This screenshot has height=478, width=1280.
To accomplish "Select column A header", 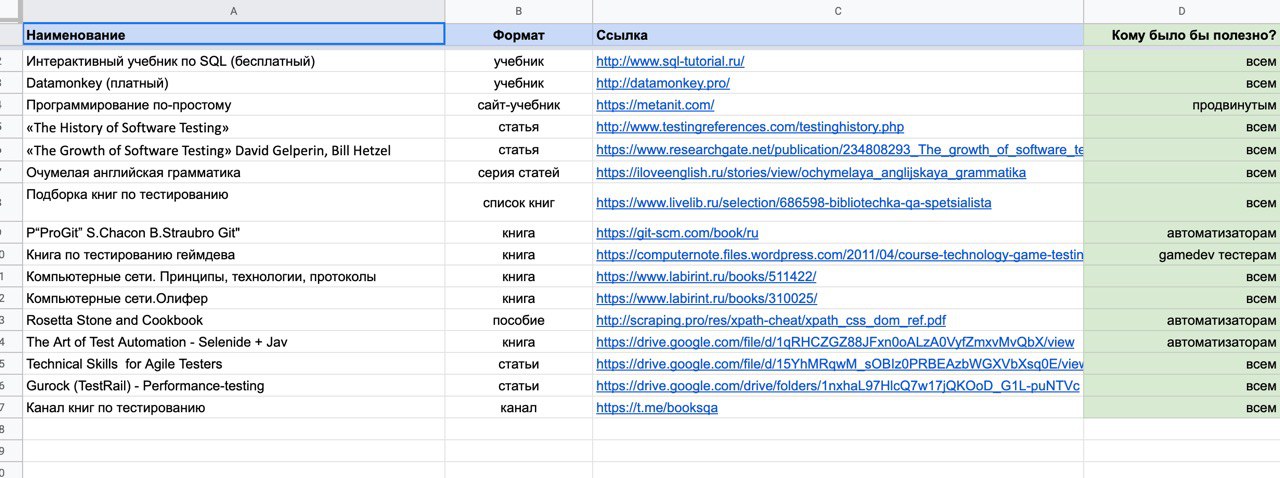I will click(234, 11).
